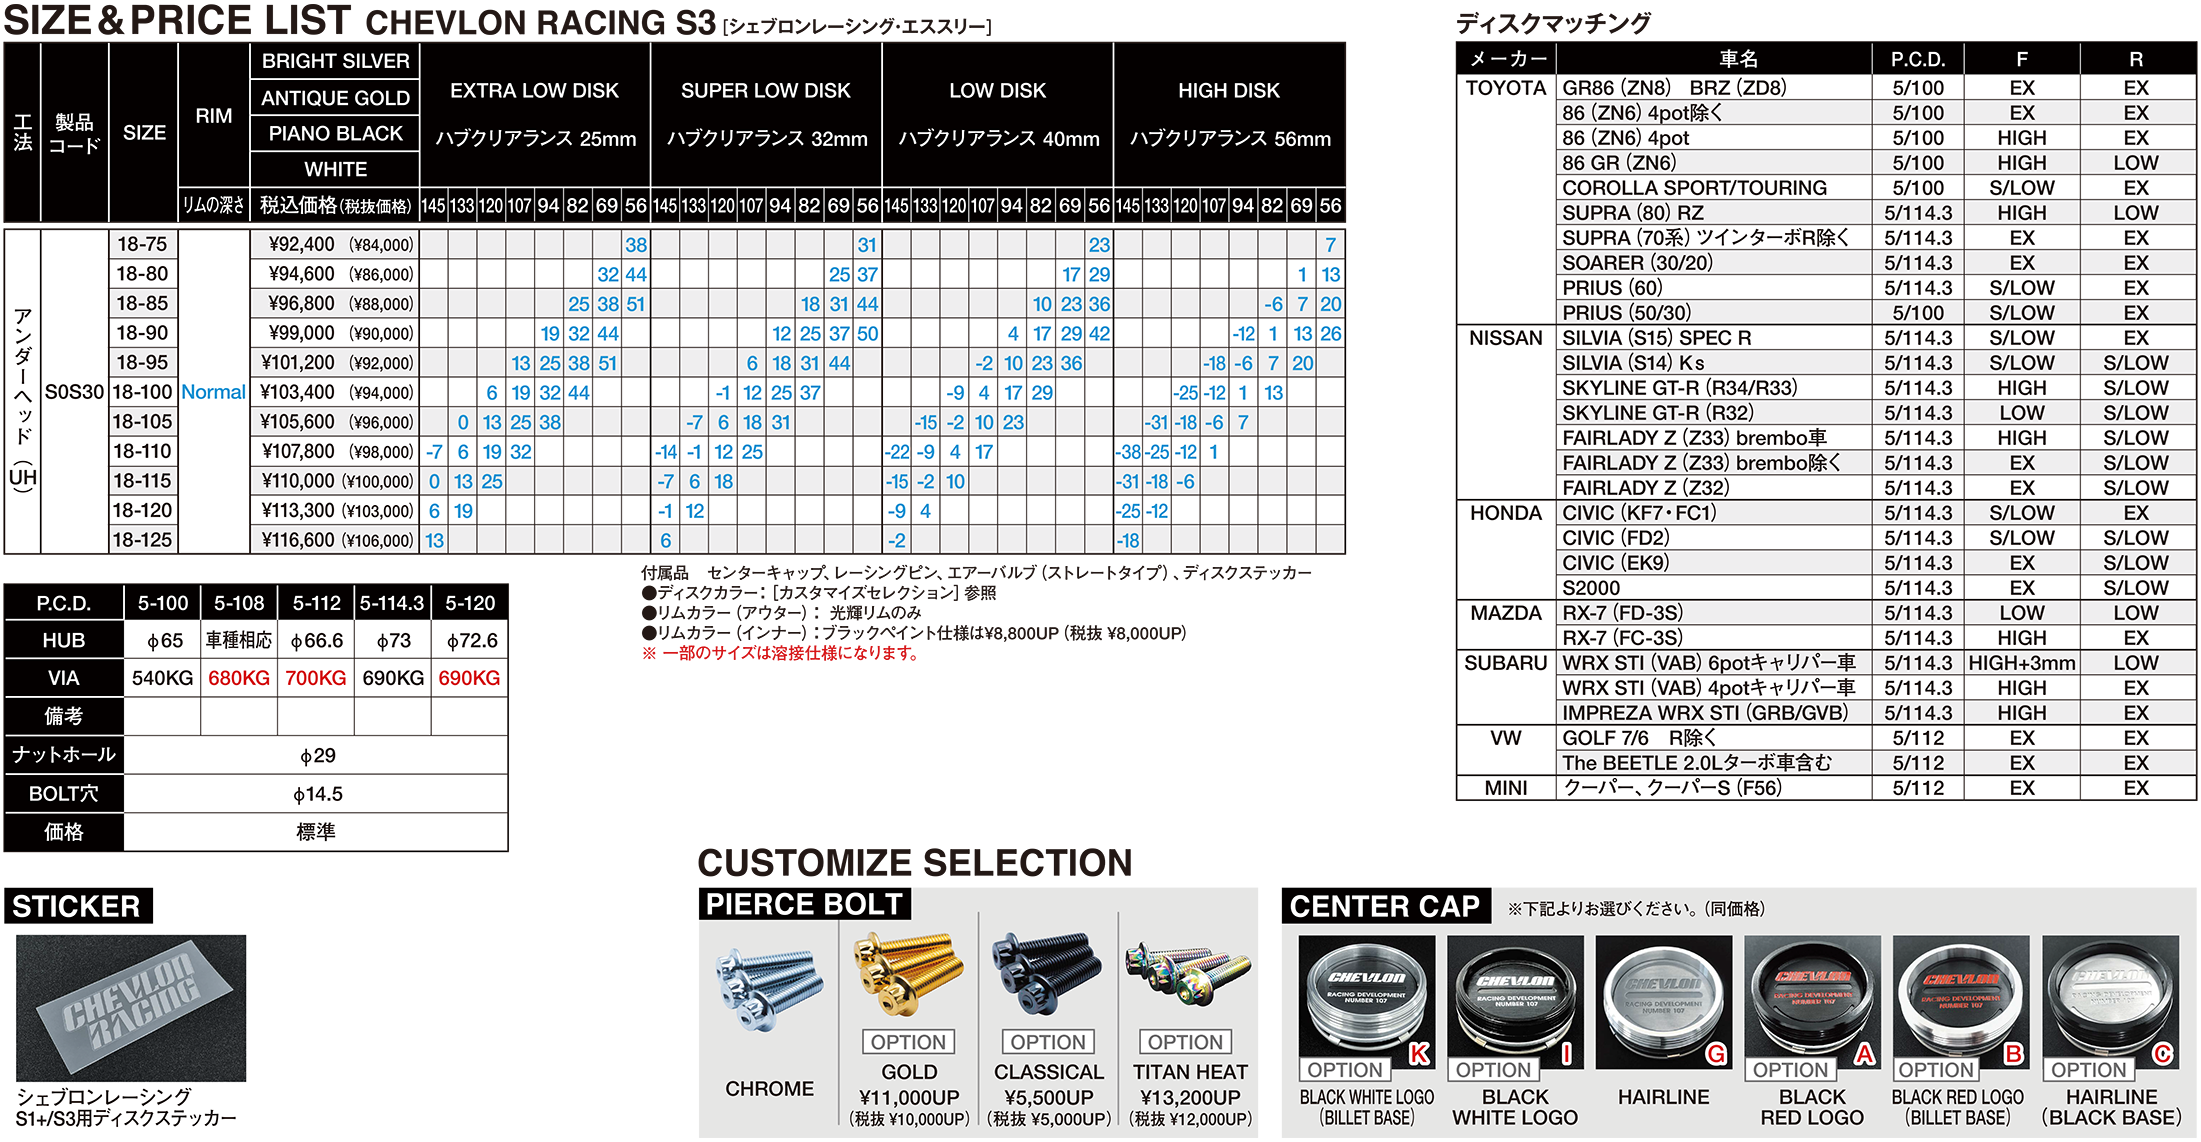The image size is (2201, 1142).
Task: Click the 540KG VIA value
Action: click(162, 678)
